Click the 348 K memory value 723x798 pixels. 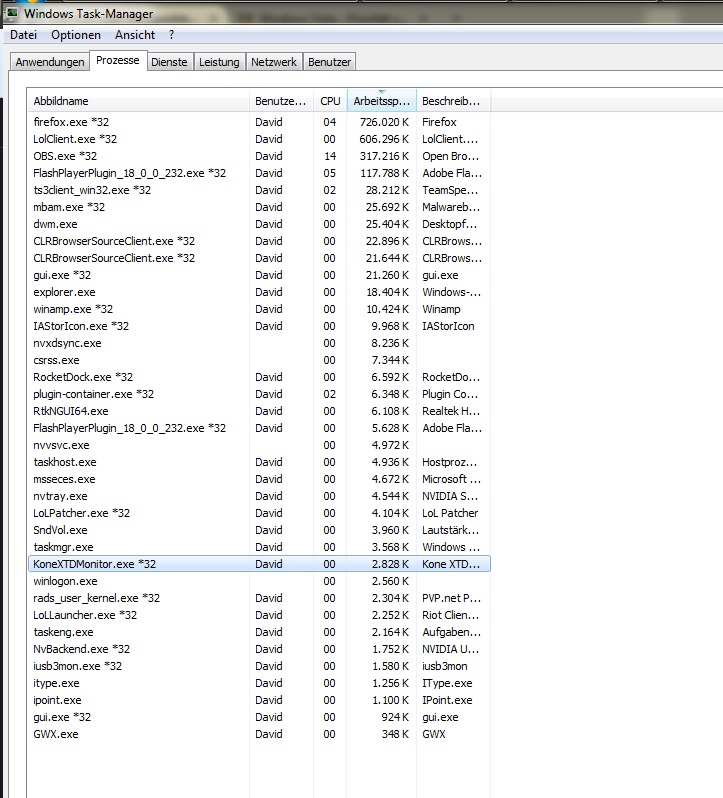(395, 734)
